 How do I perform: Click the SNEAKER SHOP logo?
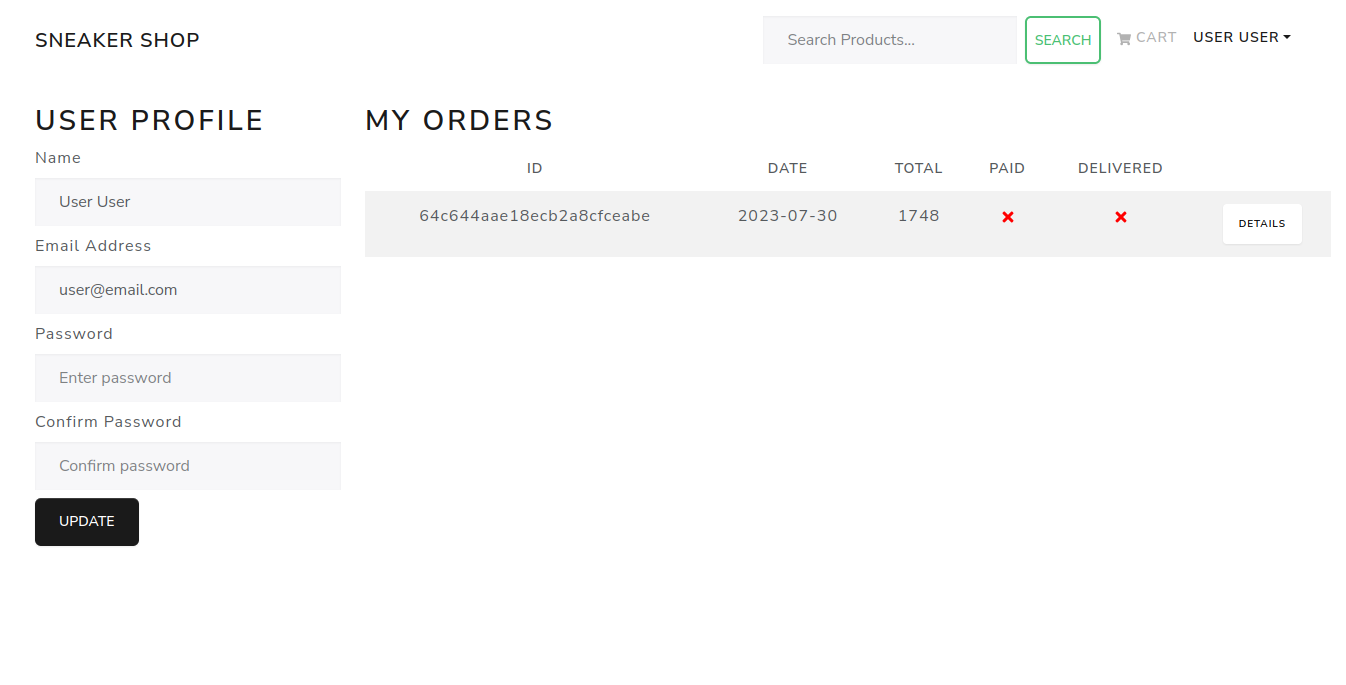click(117, 40)
